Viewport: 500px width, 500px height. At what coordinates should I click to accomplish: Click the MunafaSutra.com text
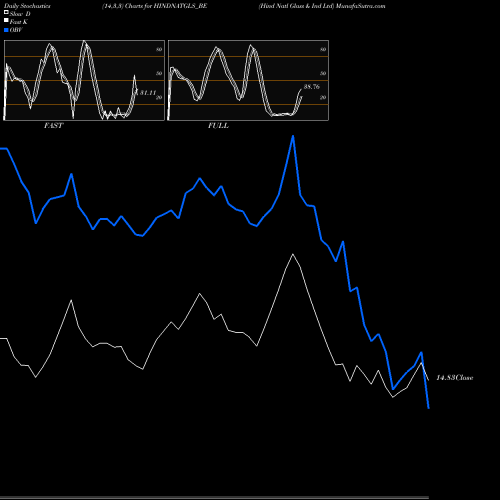pyautogui.click(x=361, y=6)
